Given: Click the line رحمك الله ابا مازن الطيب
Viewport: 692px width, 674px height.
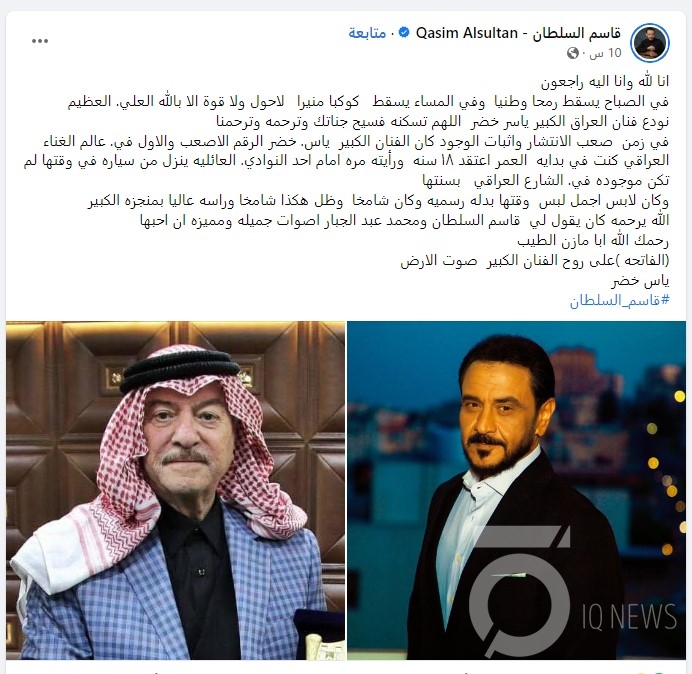Looking at the screenshot, I should 593,241.
